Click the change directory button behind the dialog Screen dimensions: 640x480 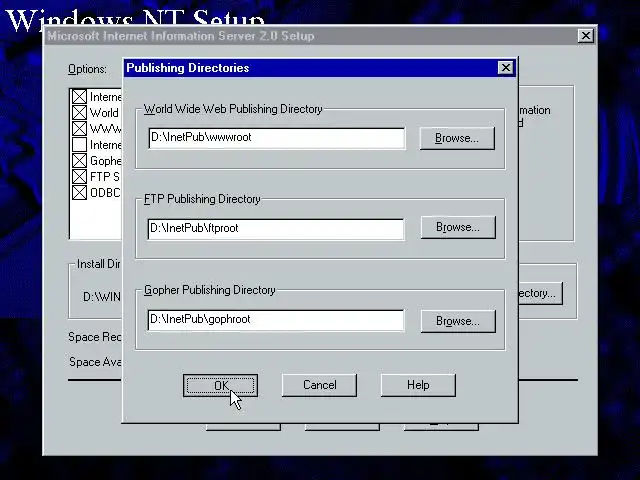tap(540, 293)
